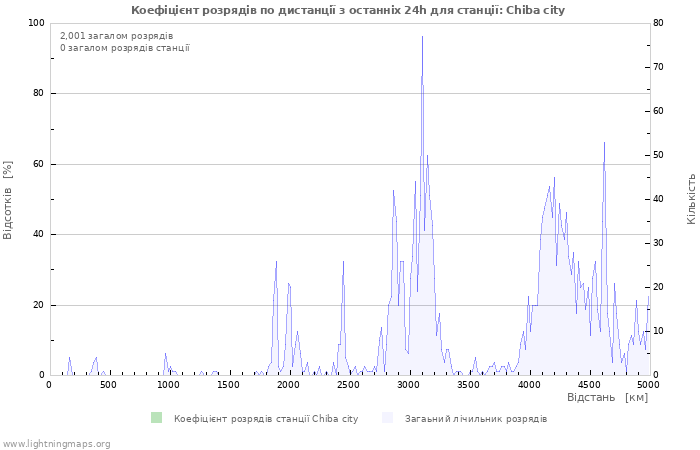Click the 'Відстань [км]' x-axis label
Screen dimensions: 700x450
[x=607, y=397]
